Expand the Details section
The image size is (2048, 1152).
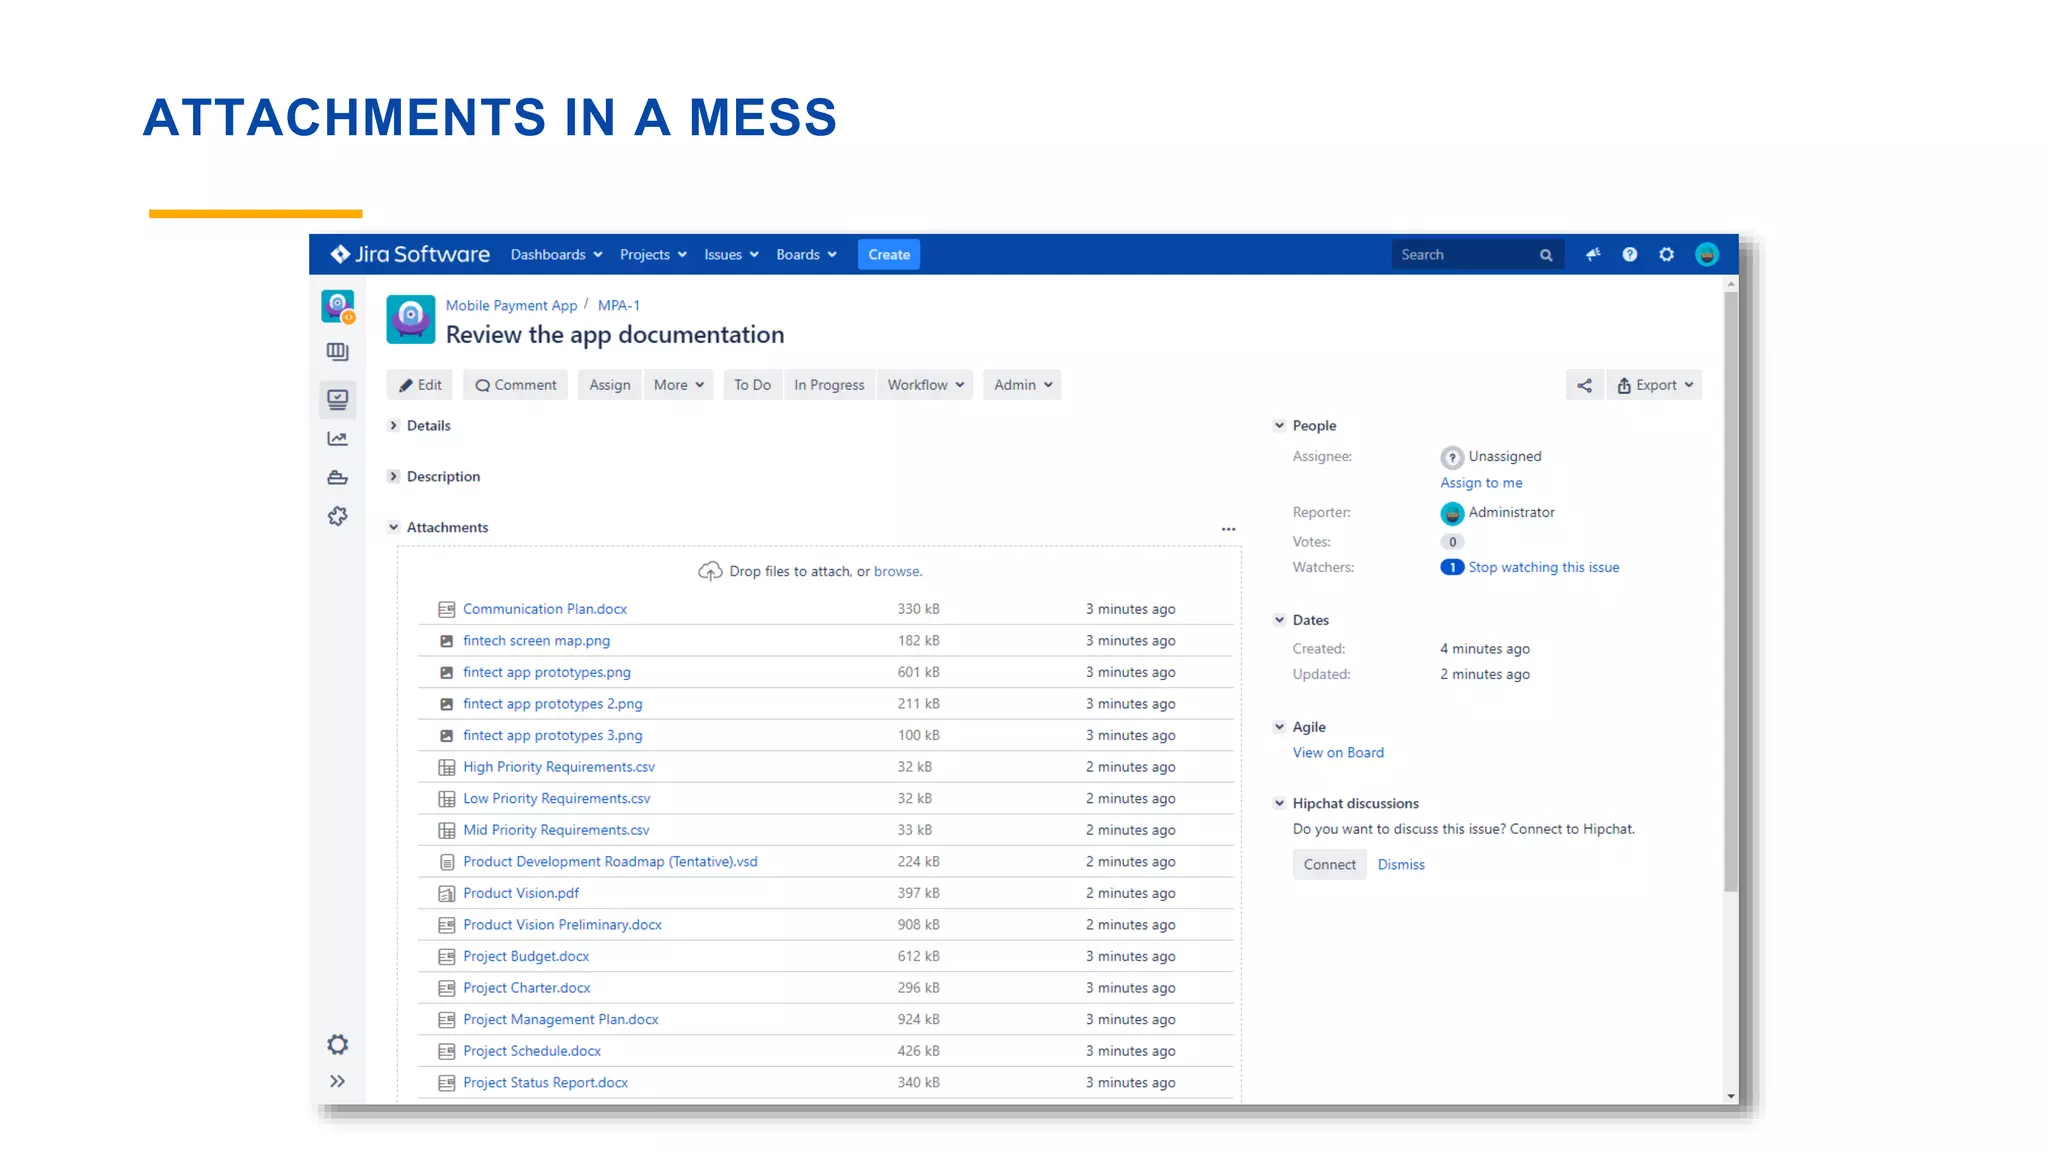pos(394,426)
